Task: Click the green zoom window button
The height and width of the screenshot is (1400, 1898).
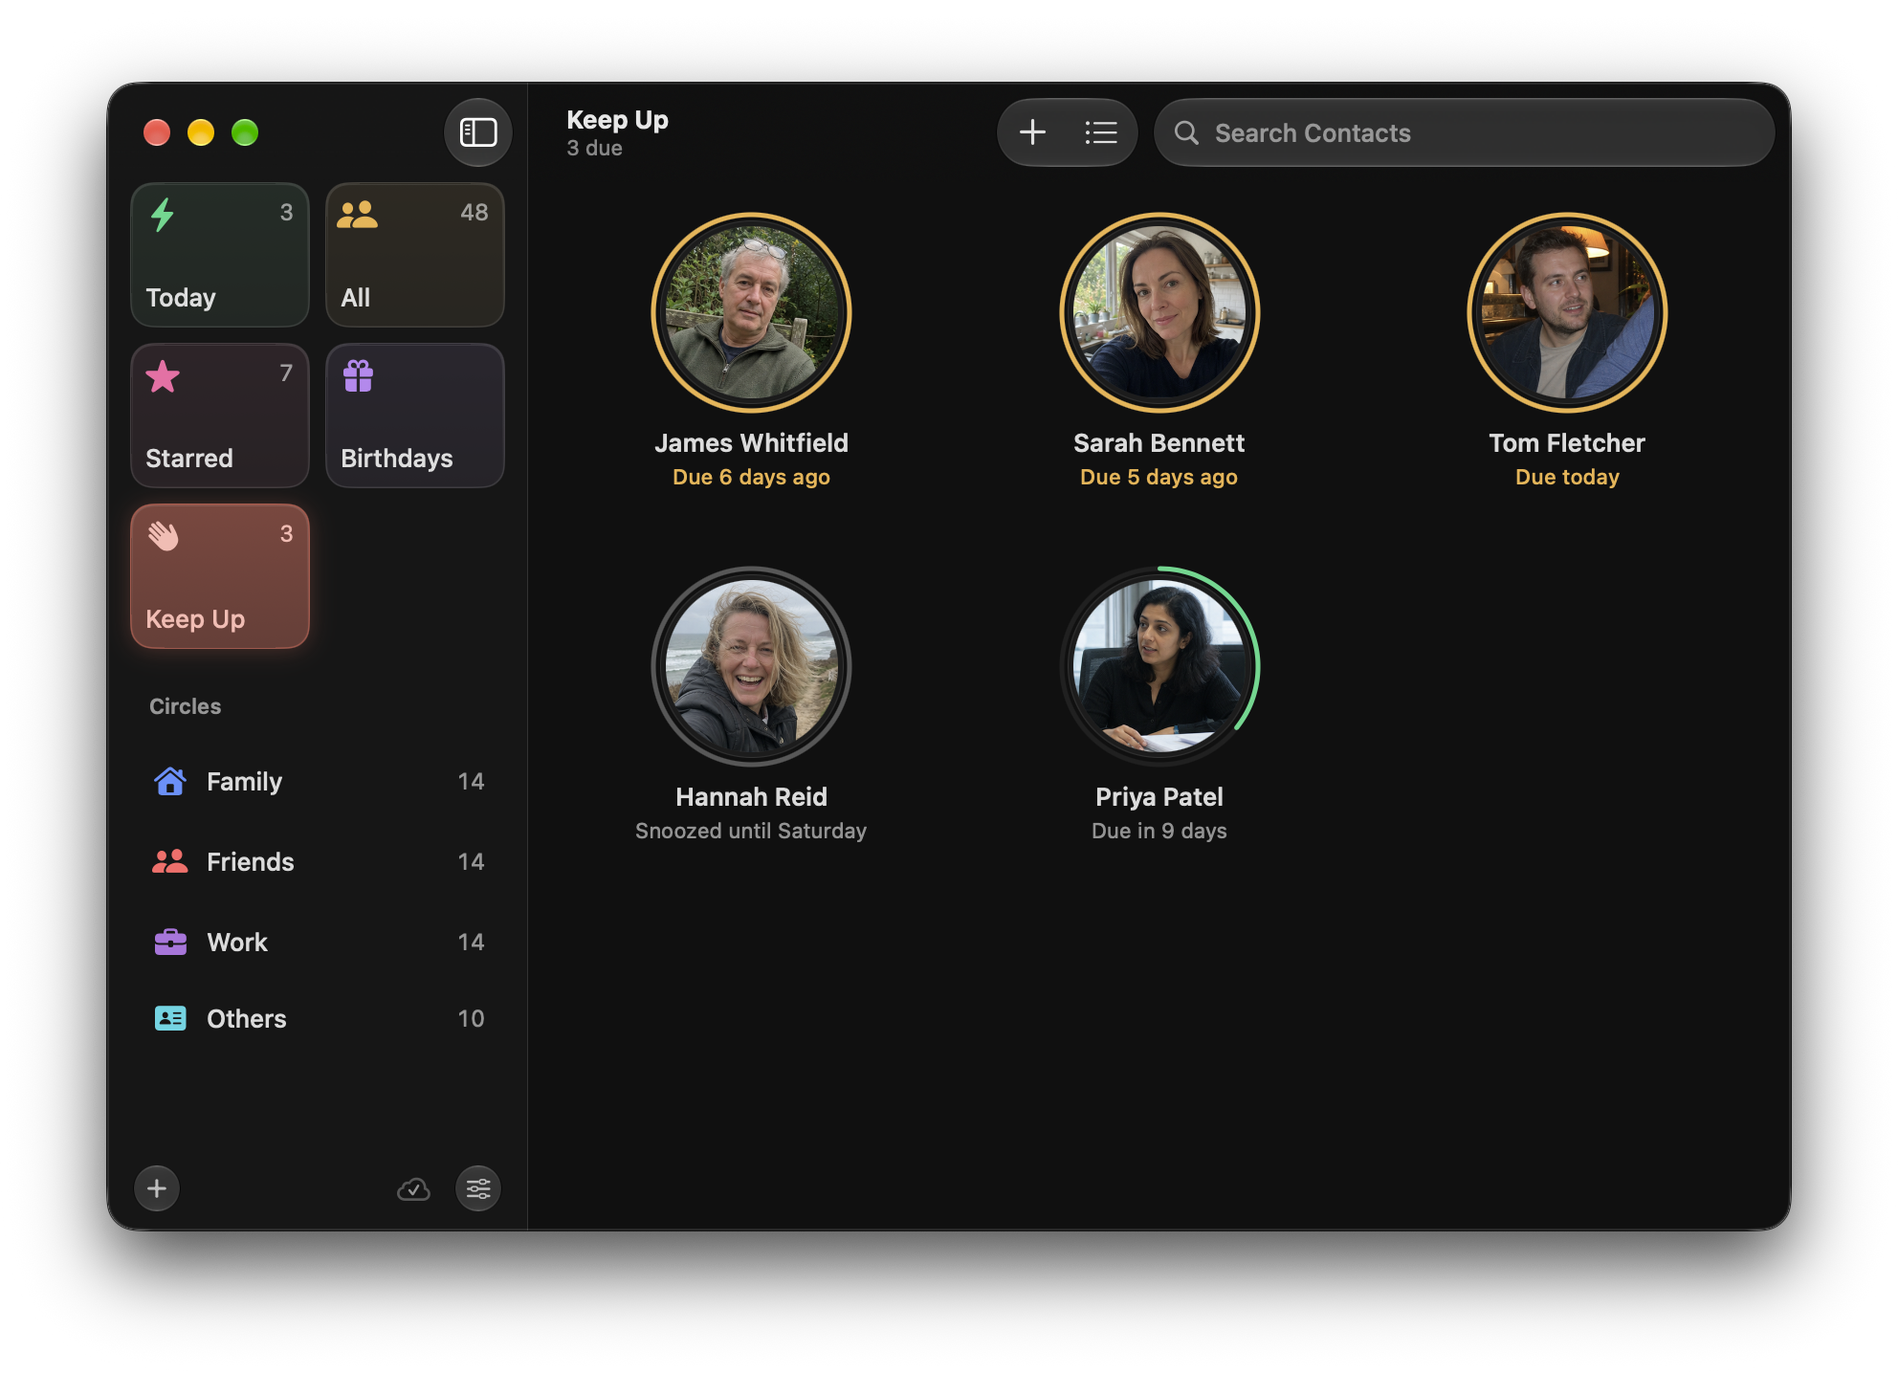Action: [x=245, y=132]
